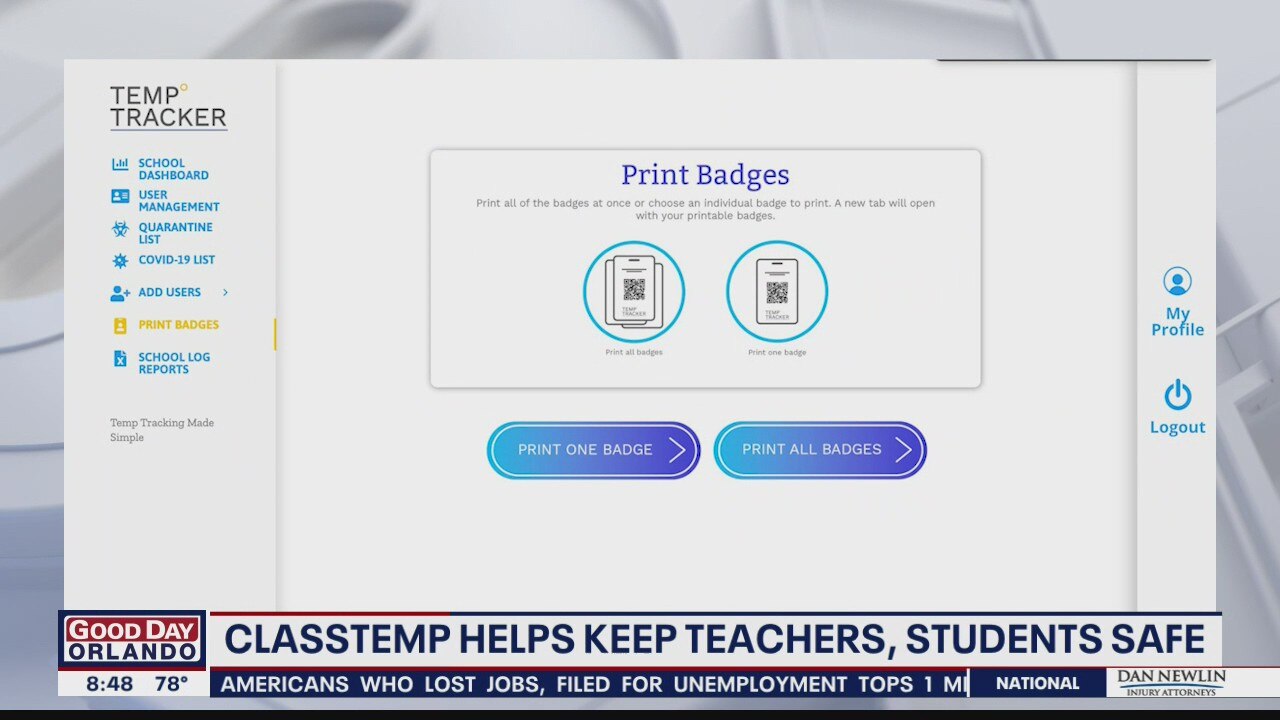Select the Print one badge circular icon
The image size is (1280, 720).
(777, 291)
